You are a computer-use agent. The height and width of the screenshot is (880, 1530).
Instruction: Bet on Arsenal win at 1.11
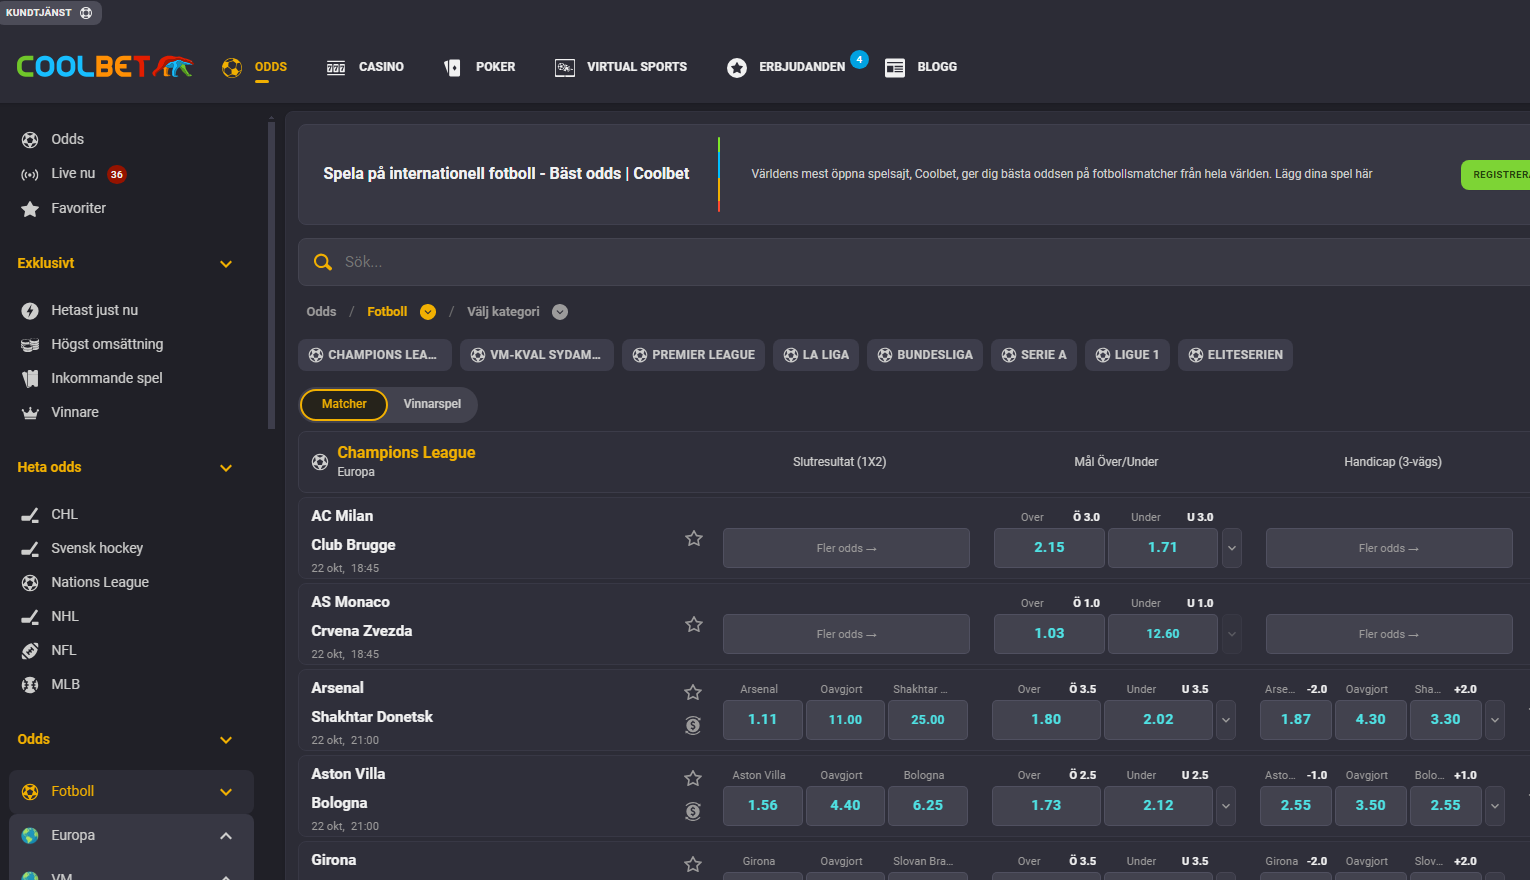pyautogui.click(x=762, y=720)
